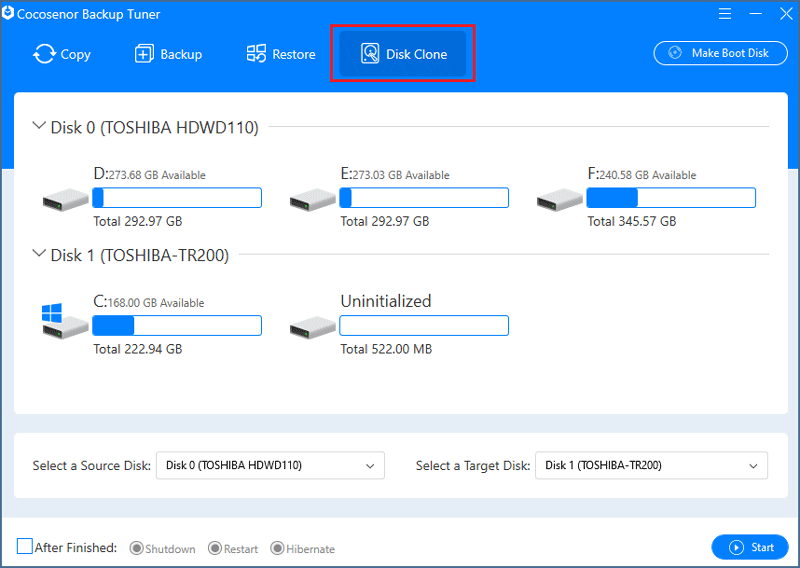Open the Select a Source Disk dropdown

270,465
